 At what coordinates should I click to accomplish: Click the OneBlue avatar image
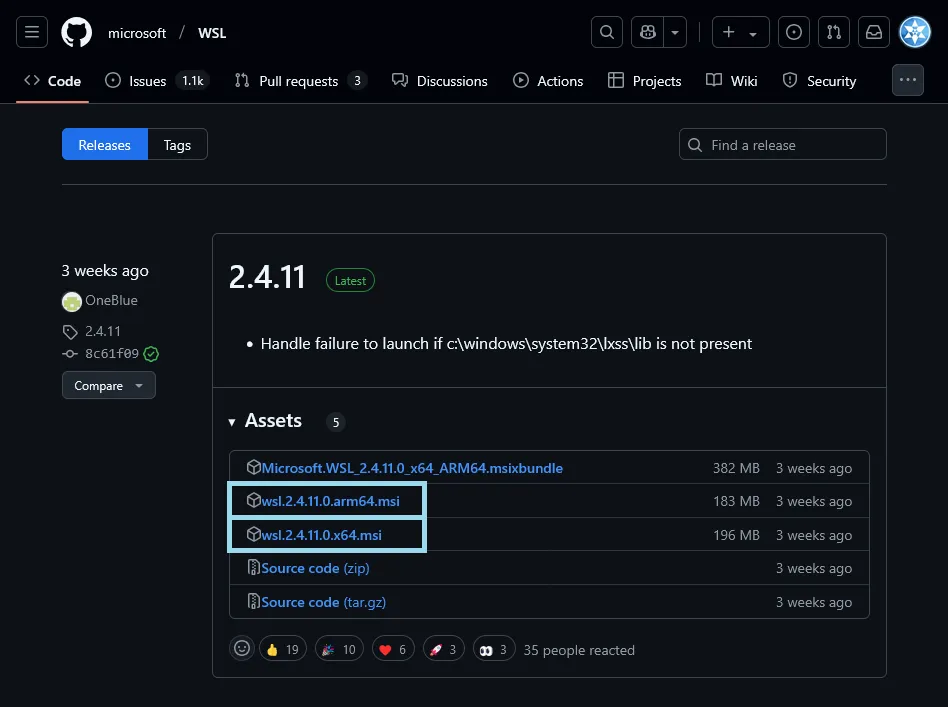point(71,301)
